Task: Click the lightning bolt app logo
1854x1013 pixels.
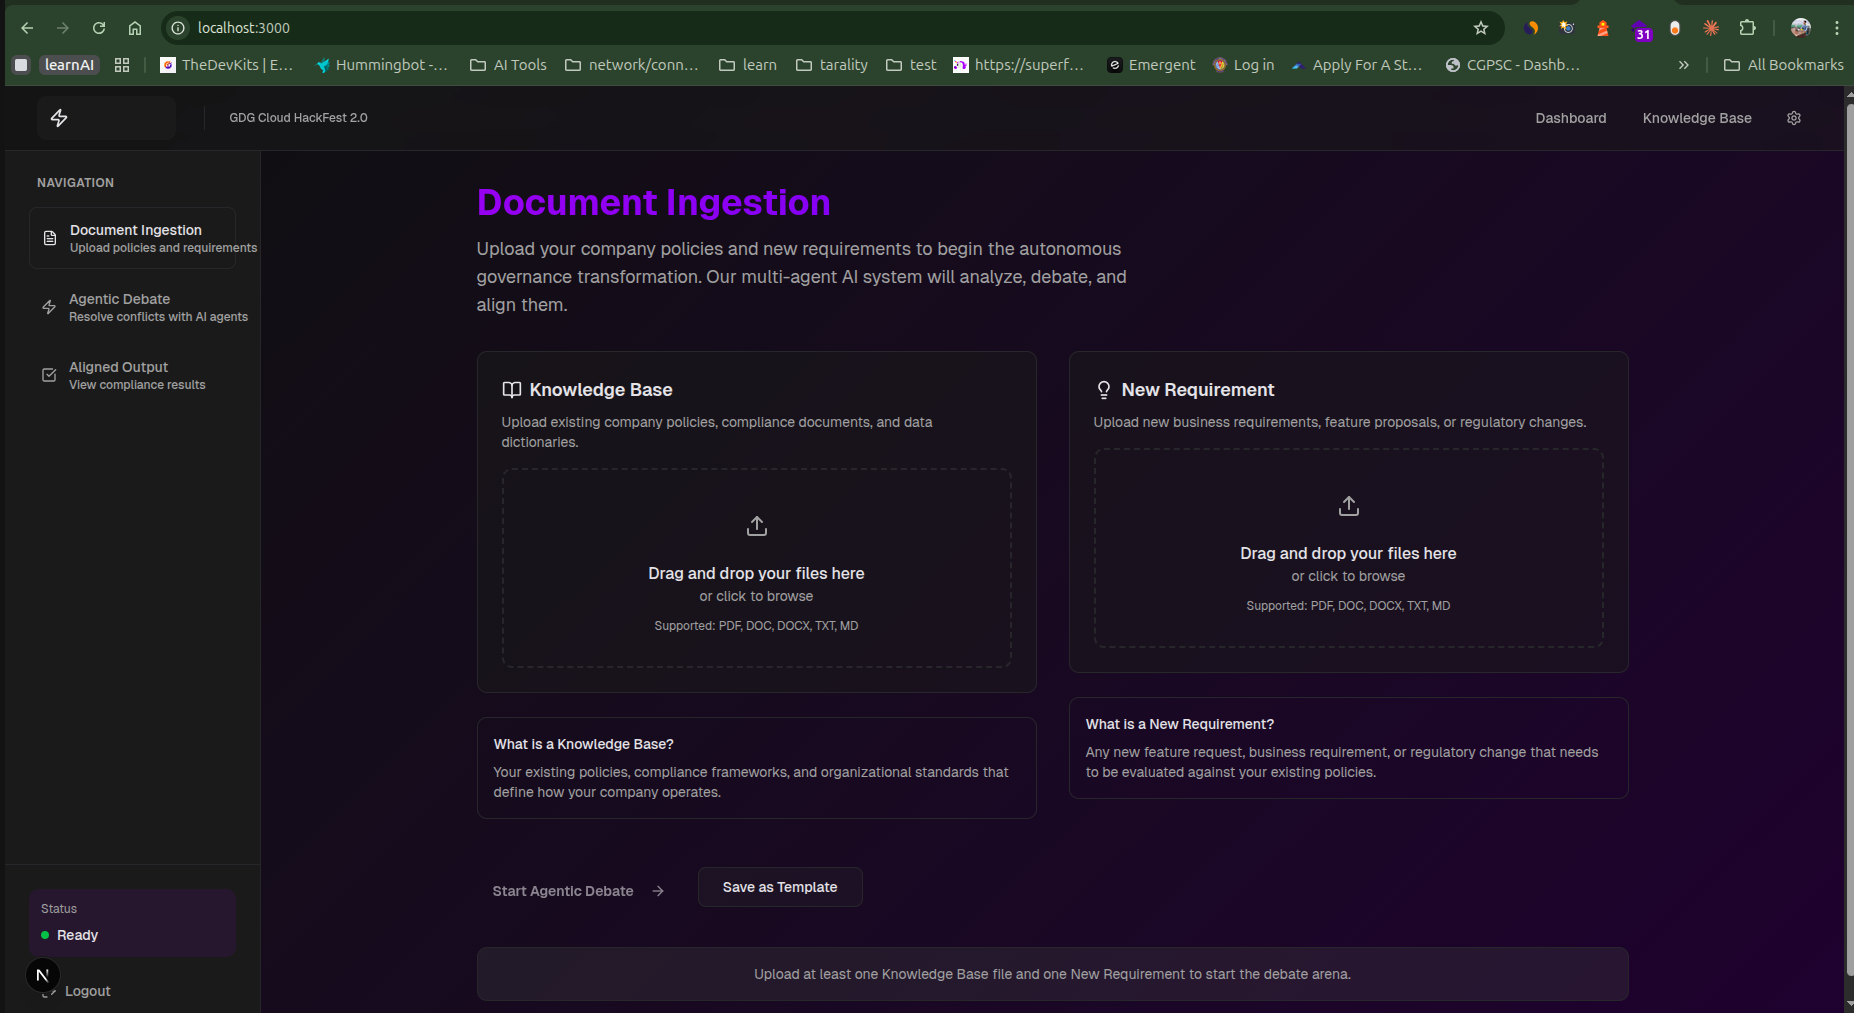Action: tap(59, 118)
